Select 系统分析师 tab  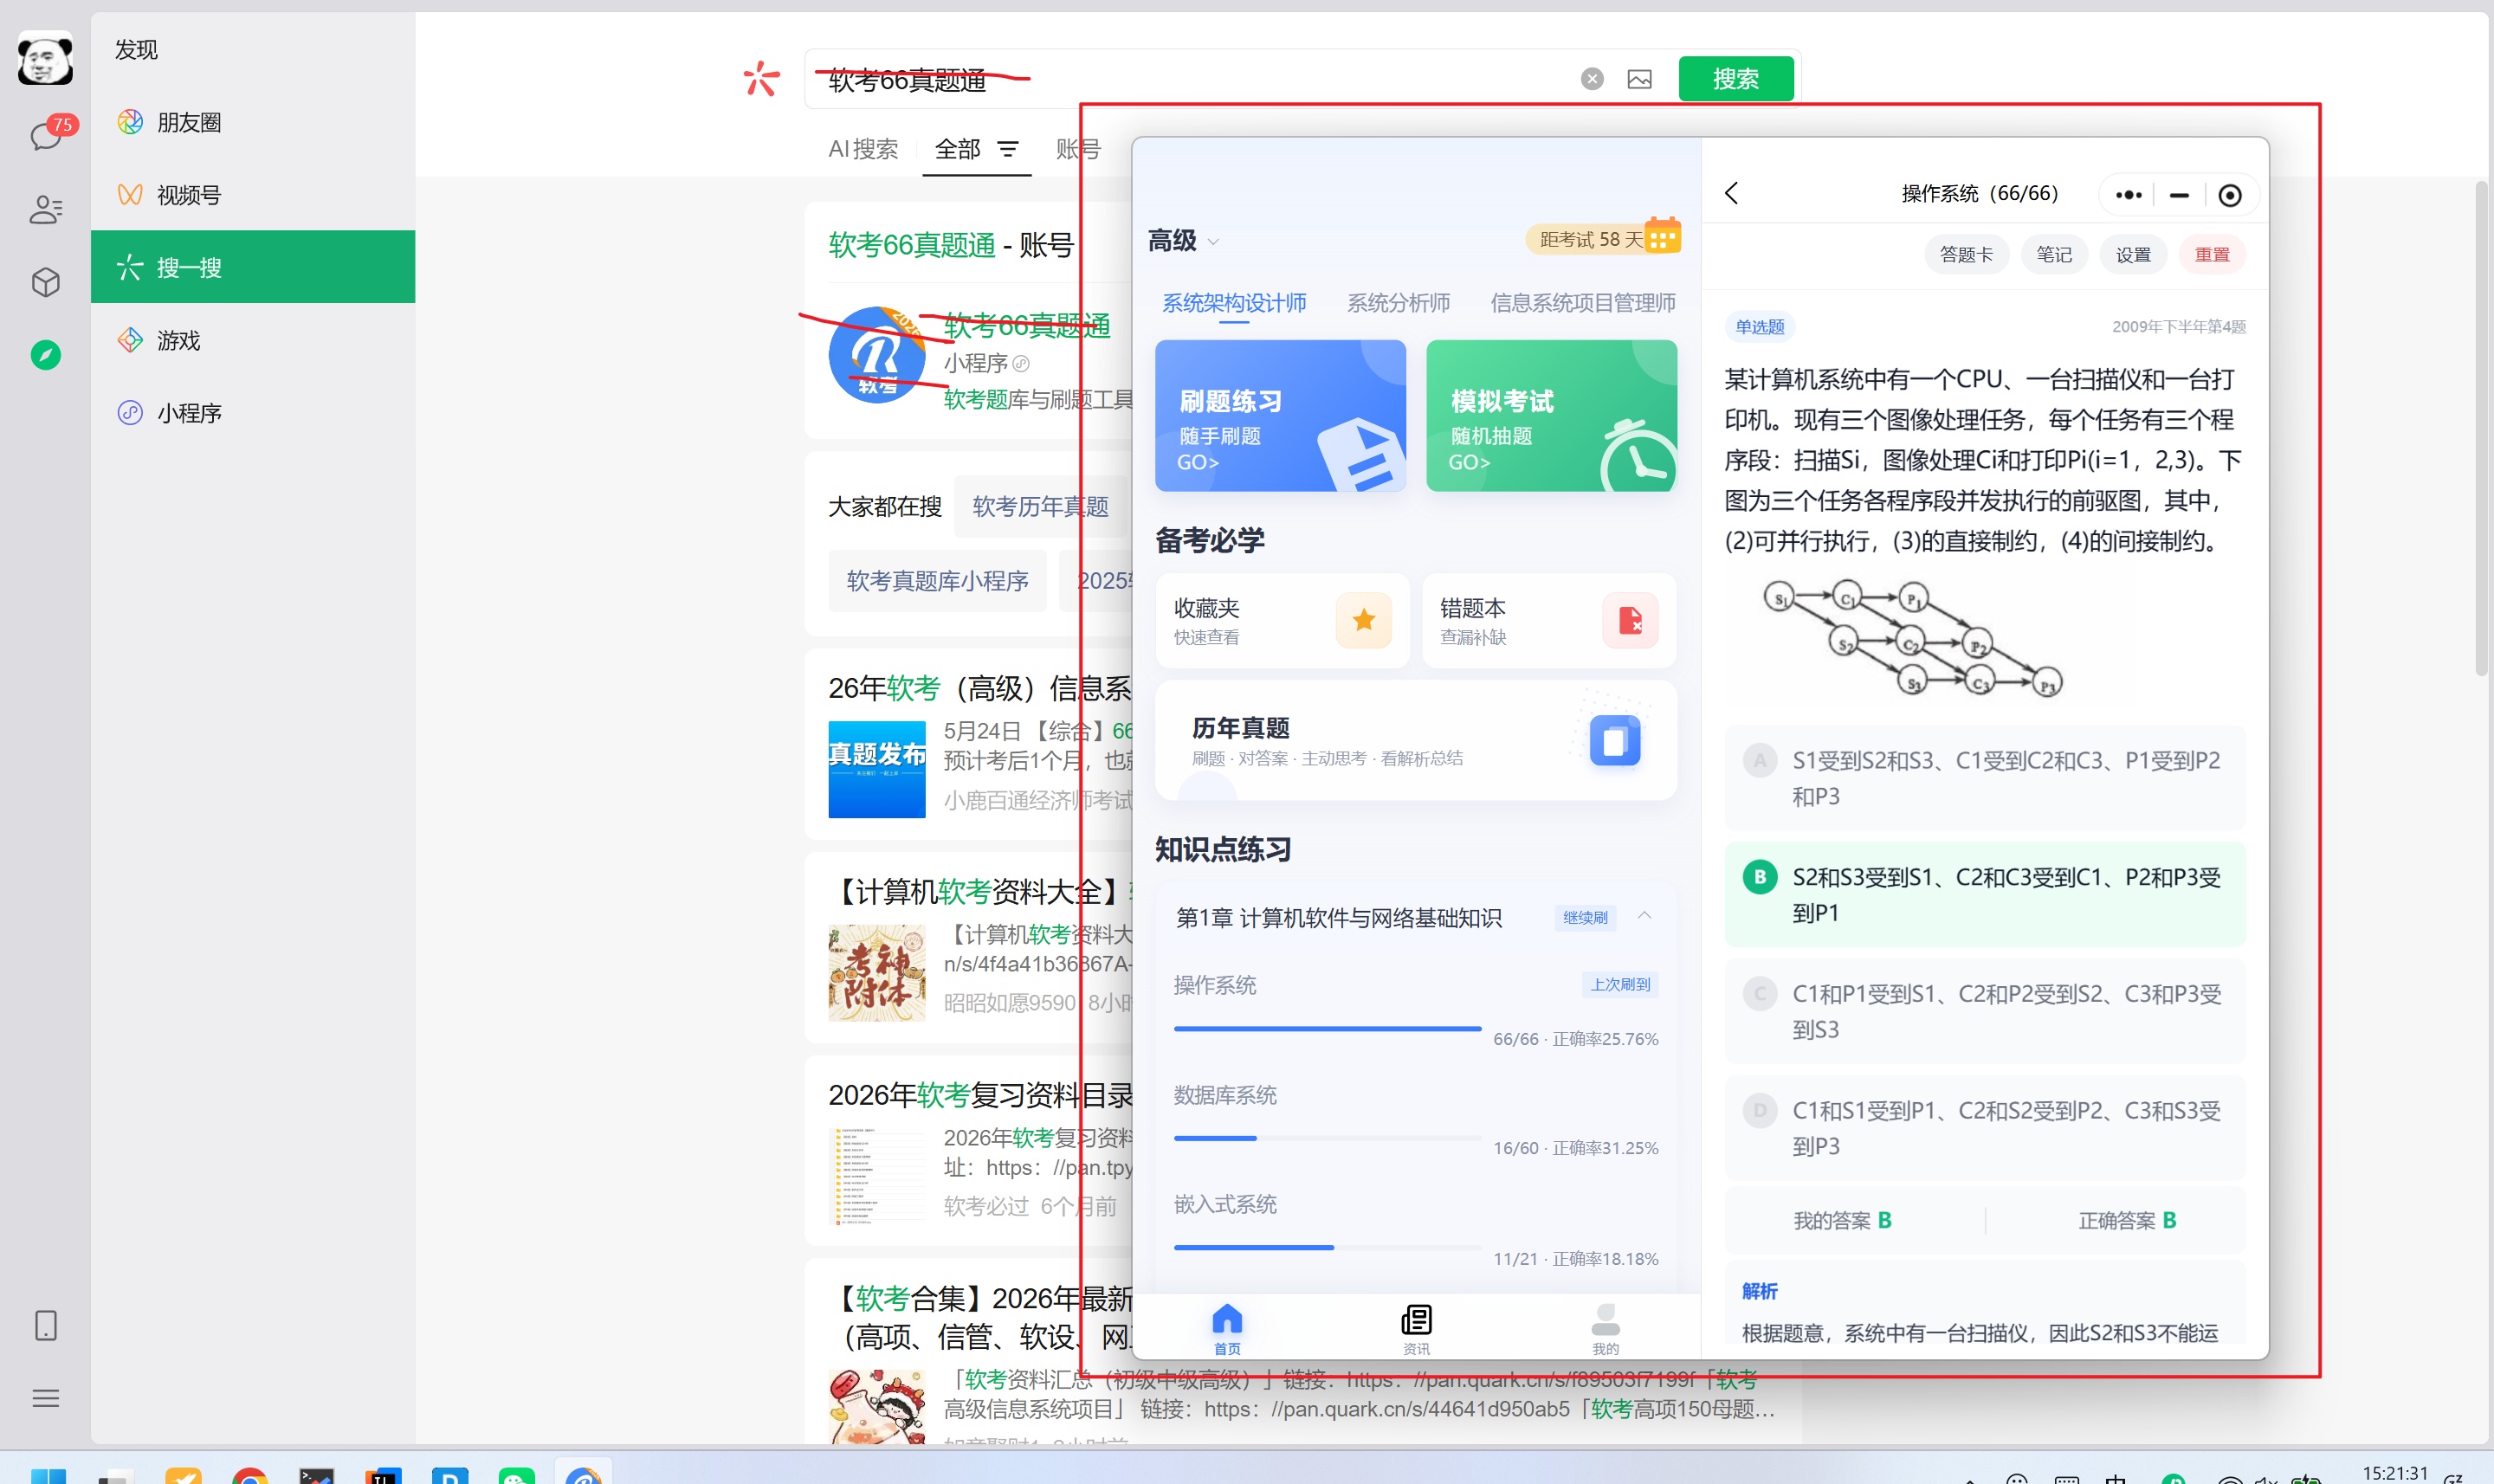click(1398, 303)
